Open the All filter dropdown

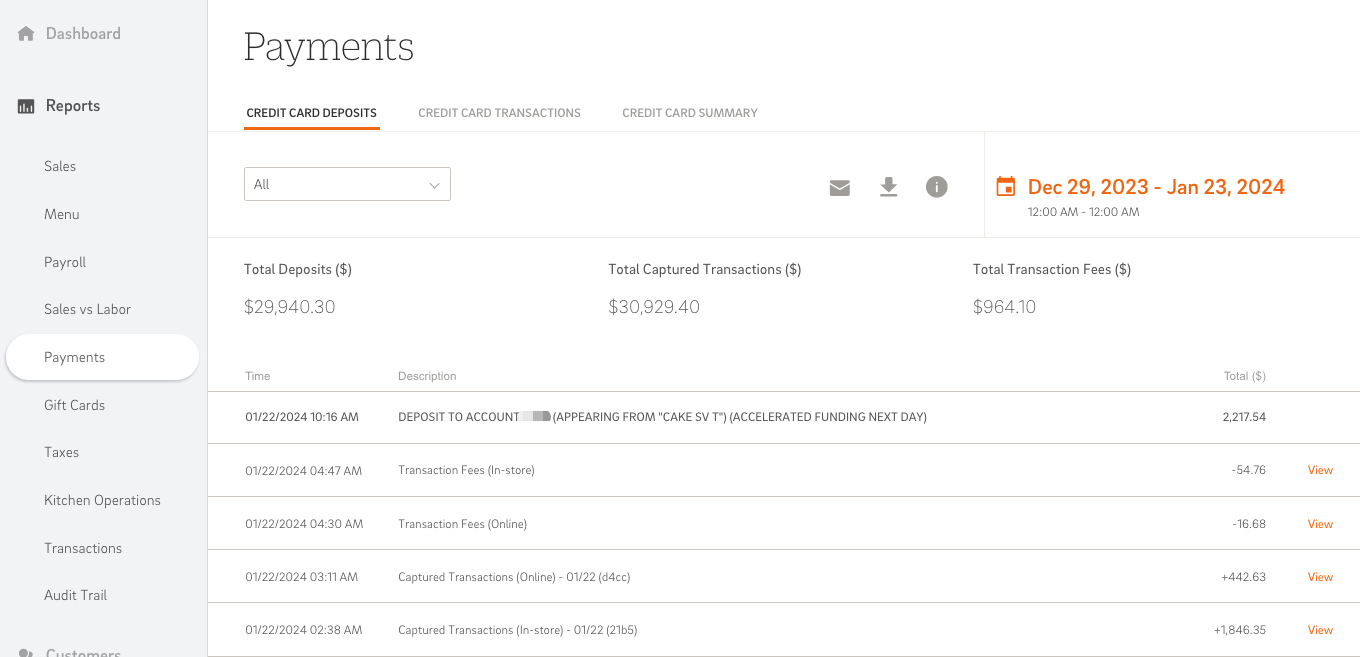(347, 184)
